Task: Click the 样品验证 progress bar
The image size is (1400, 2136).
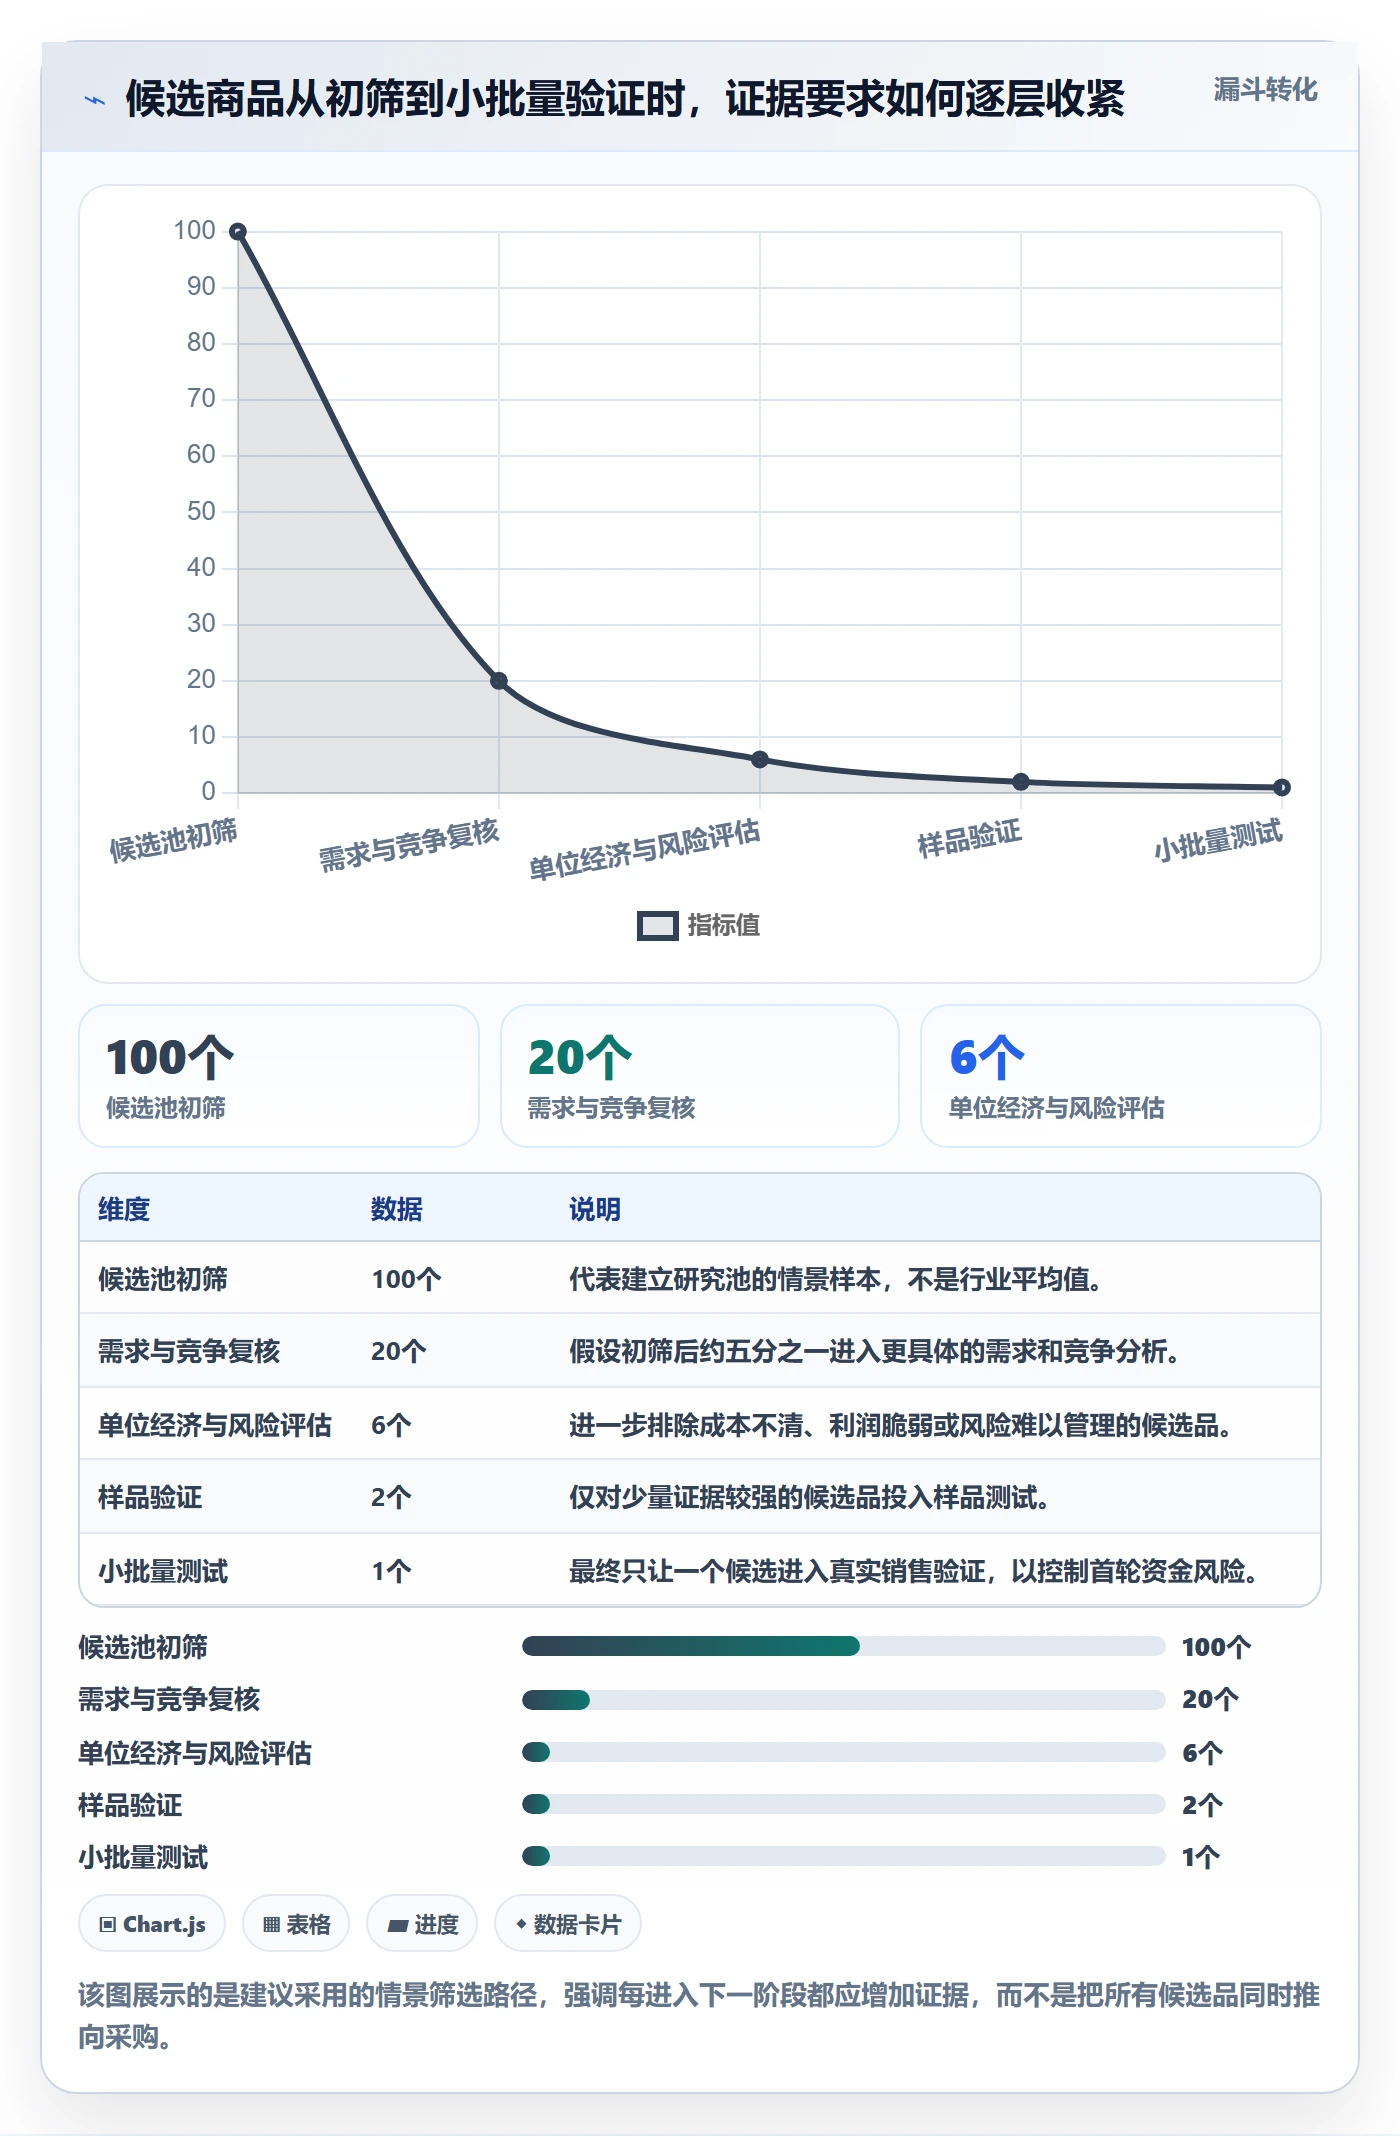Action: (x=844, y=1804)
